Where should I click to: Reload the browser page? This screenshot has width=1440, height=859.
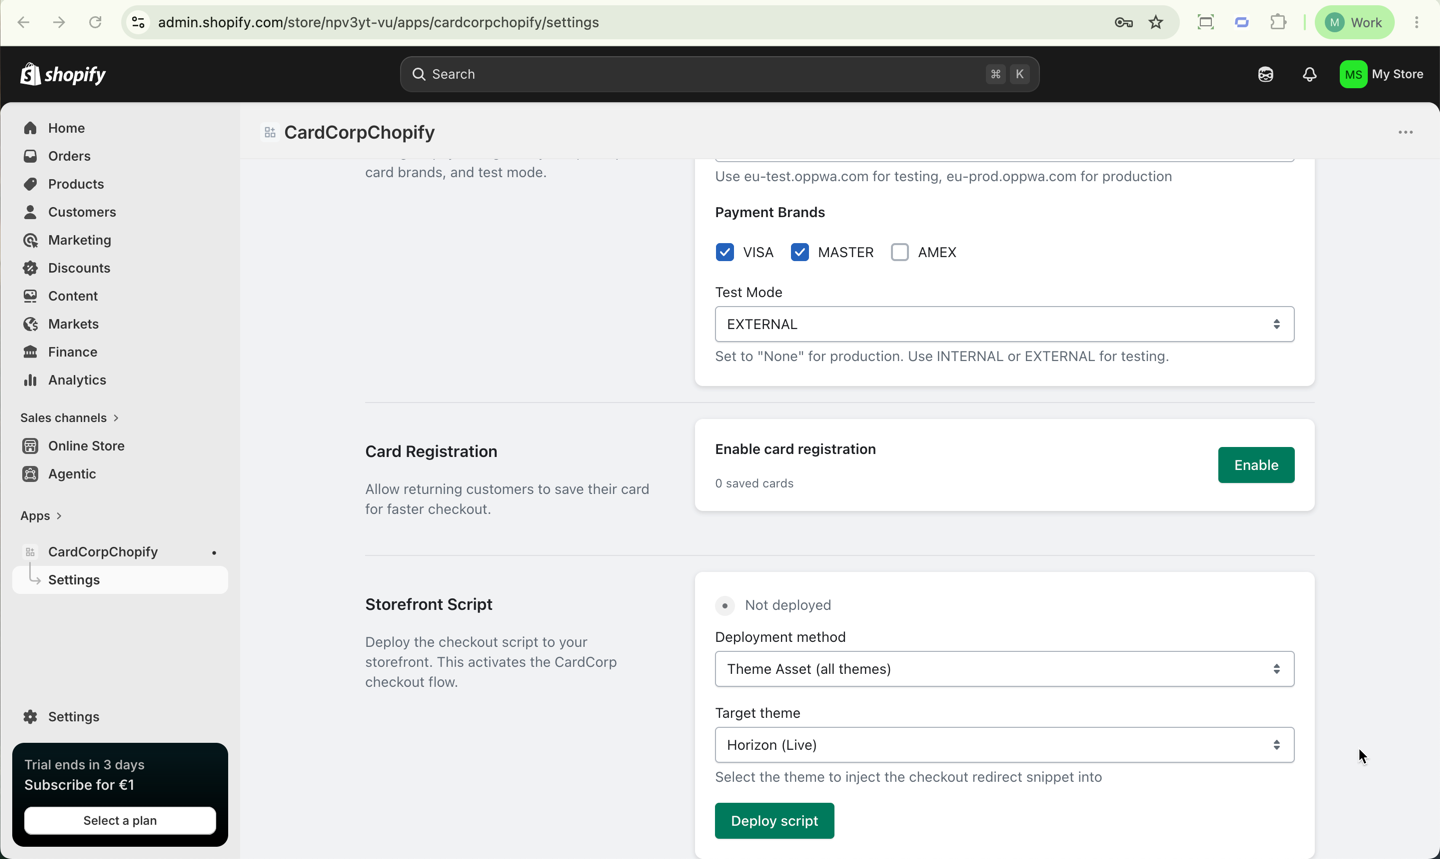coord(95,22)
